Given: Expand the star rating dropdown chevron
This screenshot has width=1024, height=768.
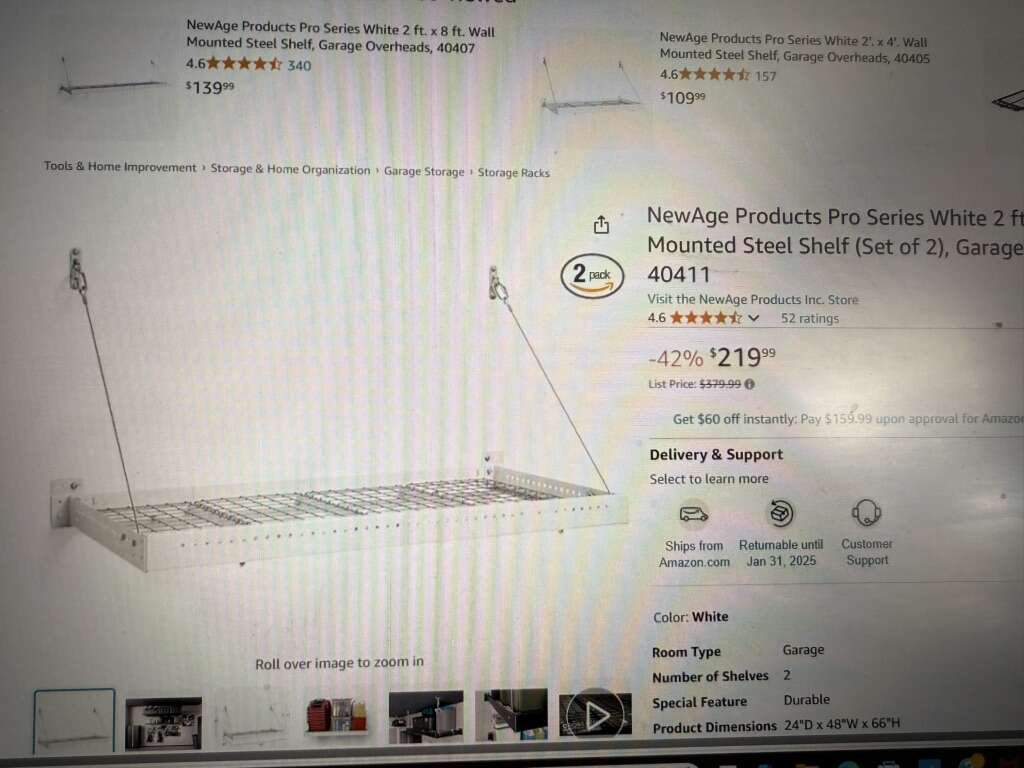Looking at the screenshot, I should tap(754, 318).
